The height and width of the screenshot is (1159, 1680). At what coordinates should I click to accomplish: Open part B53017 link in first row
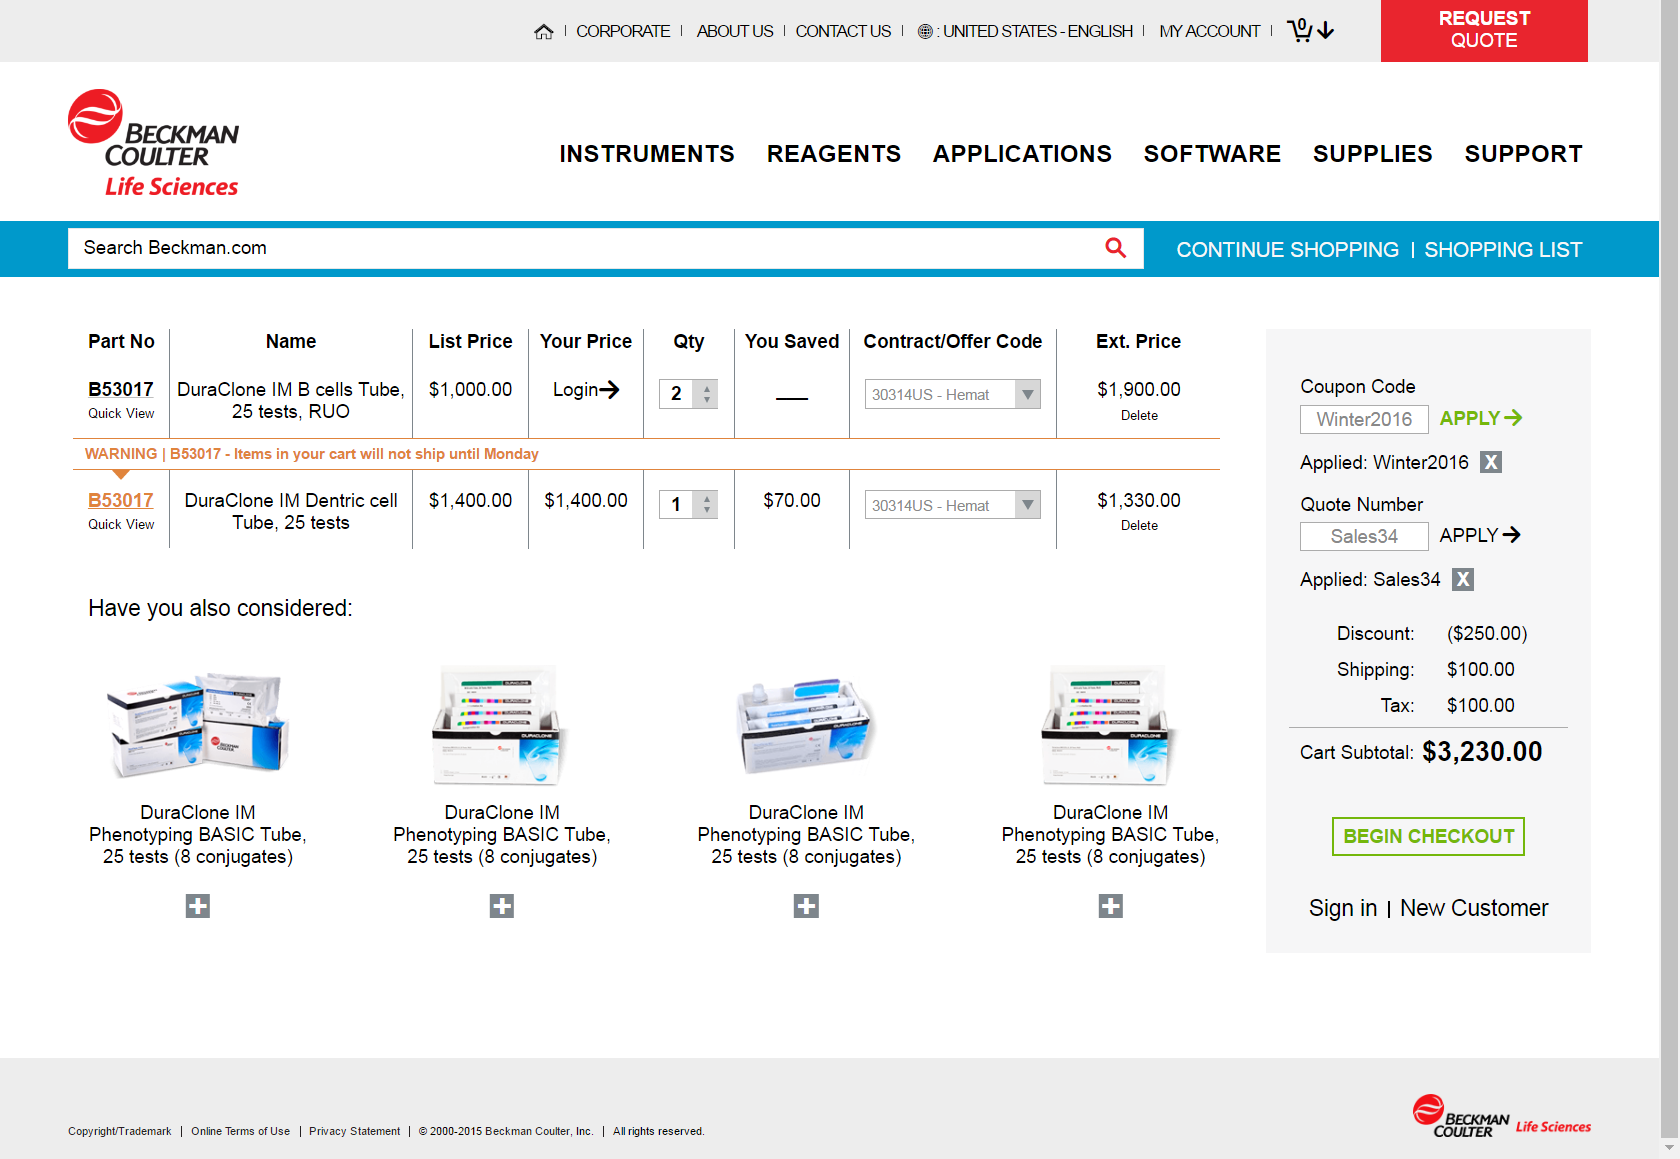[x=121, y=389]
